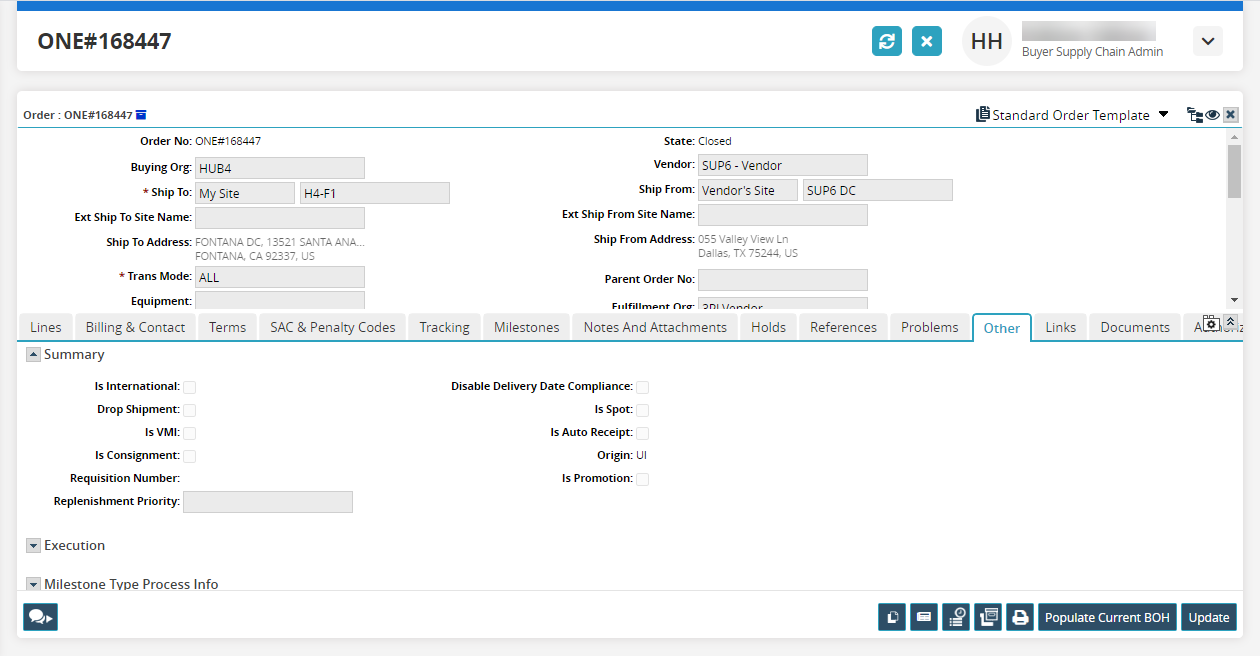1260x656 pixels.
Task: Collapse the header with the double-chevron icon
Action: tap(1231, 322)
